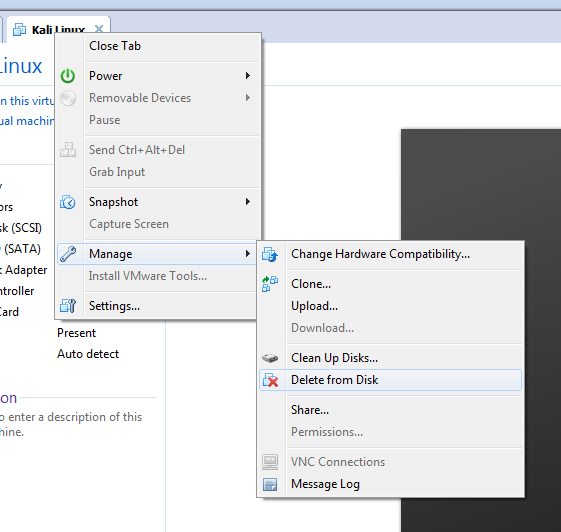Click the Clone icon in submenu
This screenshot has width=561, height=532.
[270, 284]
